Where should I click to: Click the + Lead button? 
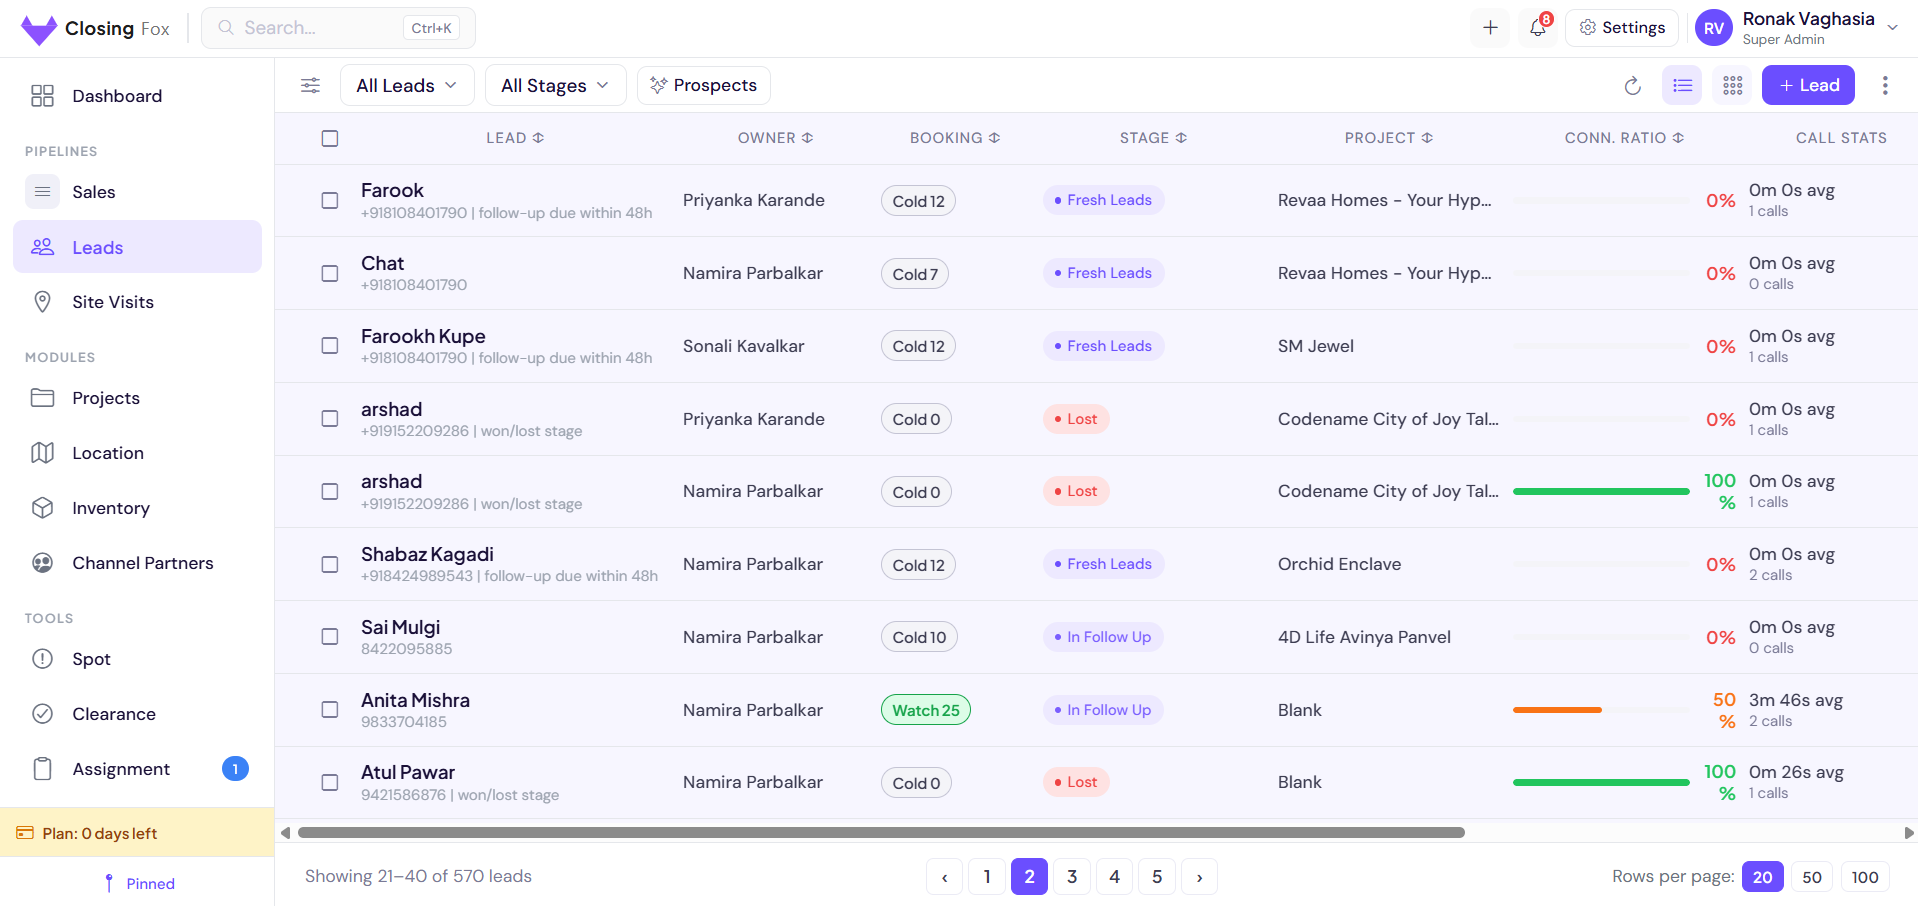(1808, 85)
